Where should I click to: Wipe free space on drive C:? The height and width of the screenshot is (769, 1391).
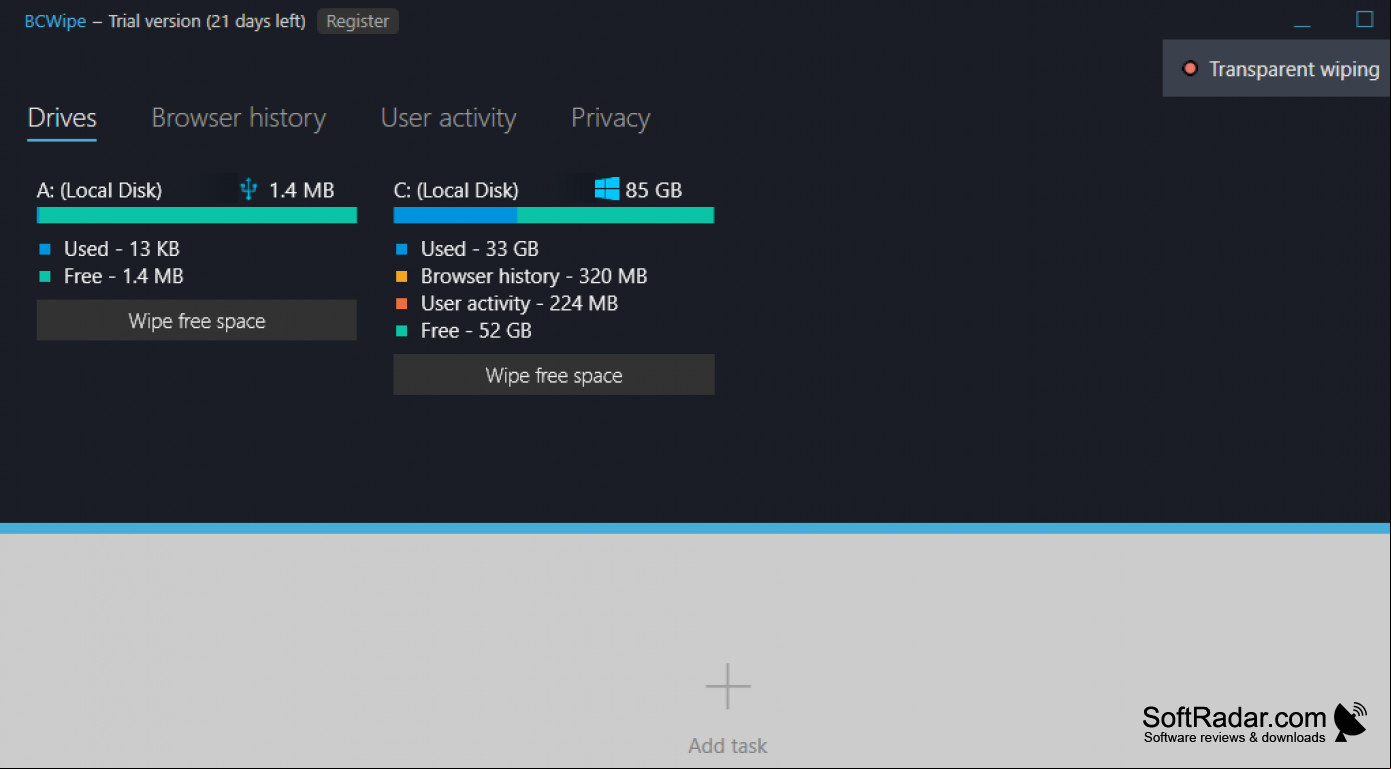tap(554, 375)
